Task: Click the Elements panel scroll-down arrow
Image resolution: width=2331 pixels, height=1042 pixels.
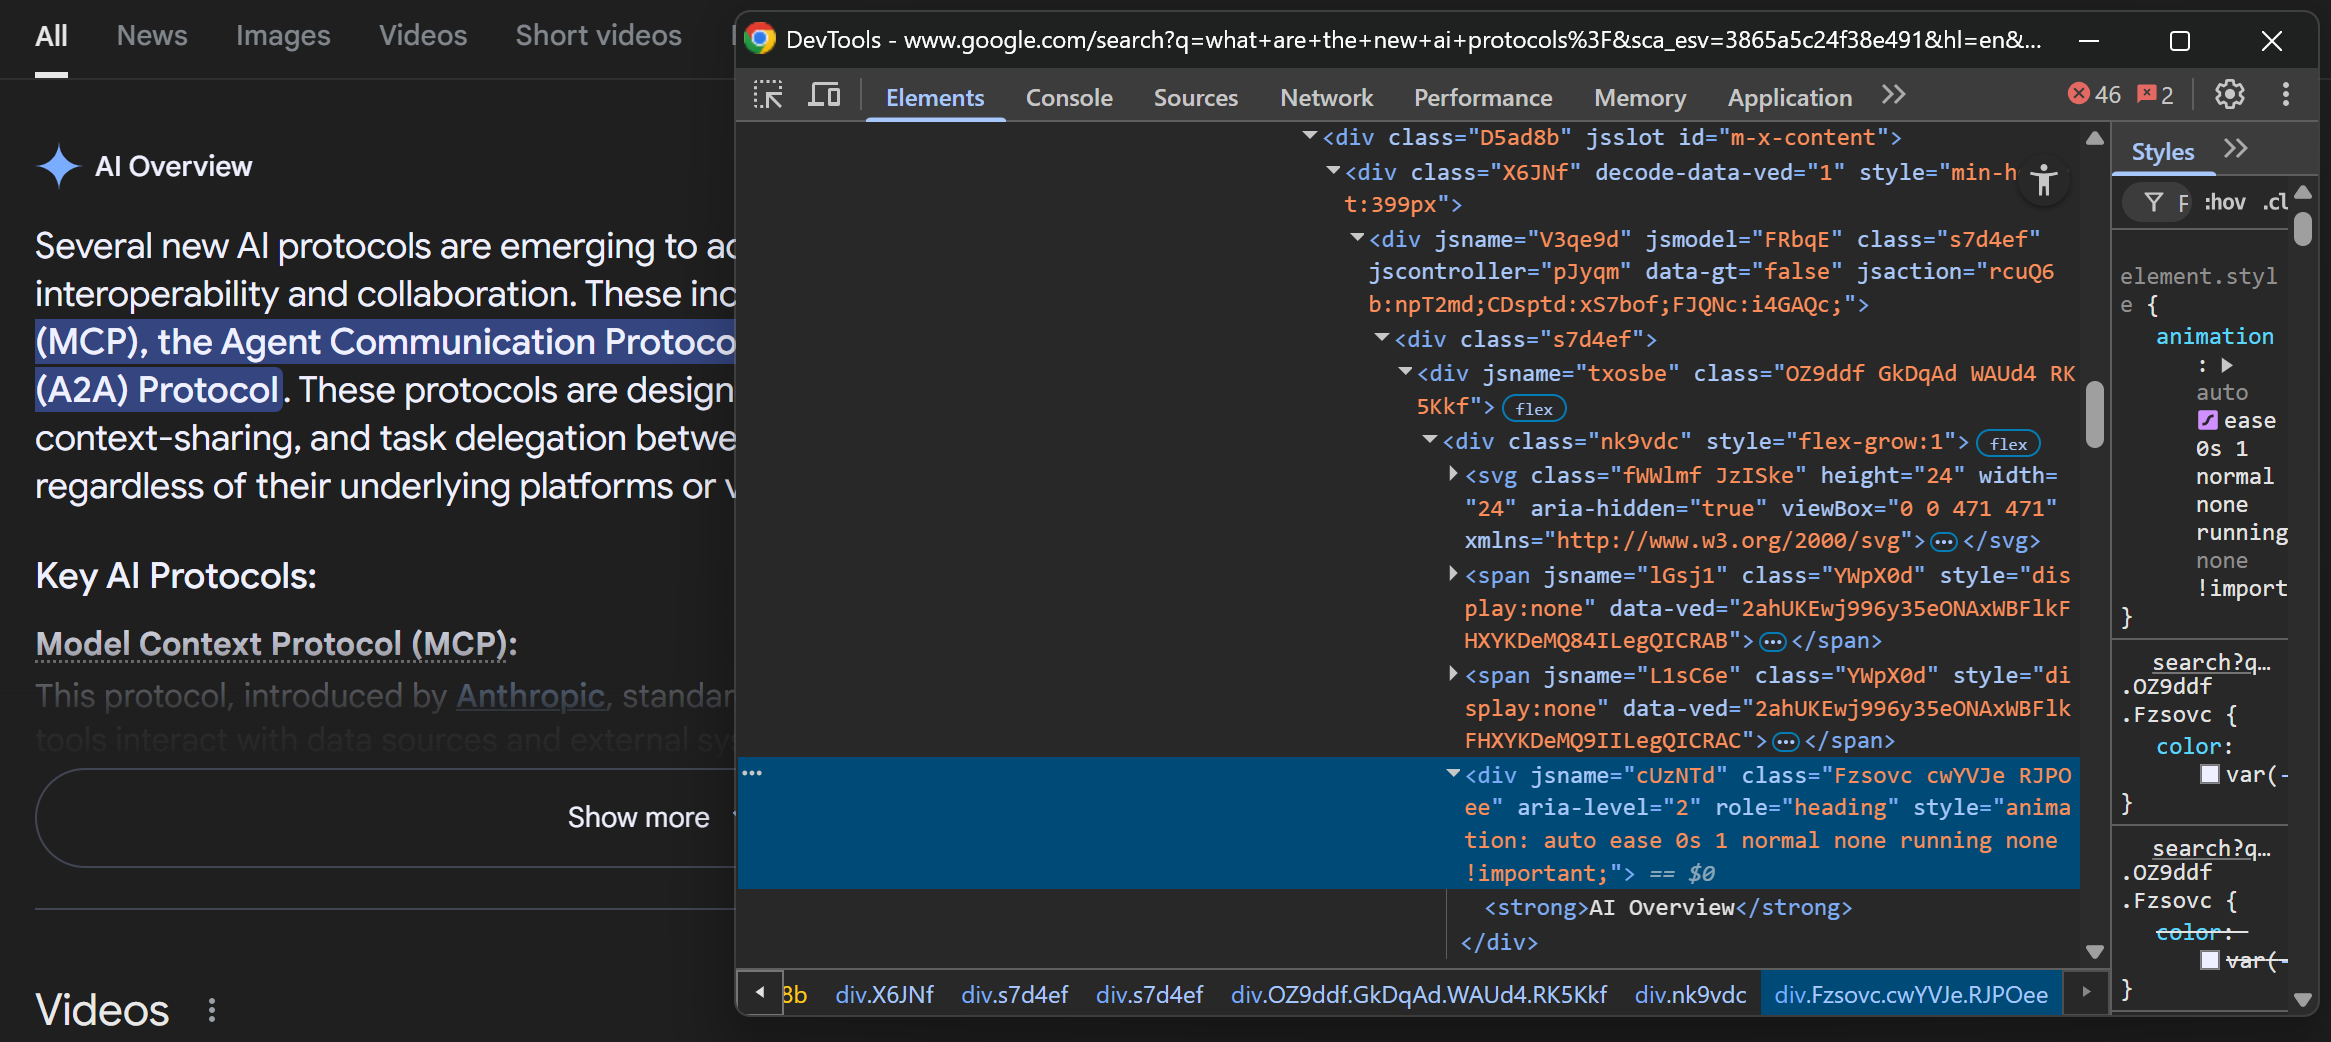Action: click(2095, 952)
